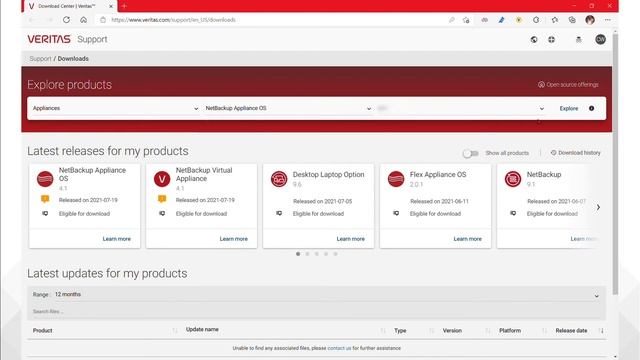Sort by the Release date column arrow
This screenshot has height=360, width=640.
pos(601,331)
